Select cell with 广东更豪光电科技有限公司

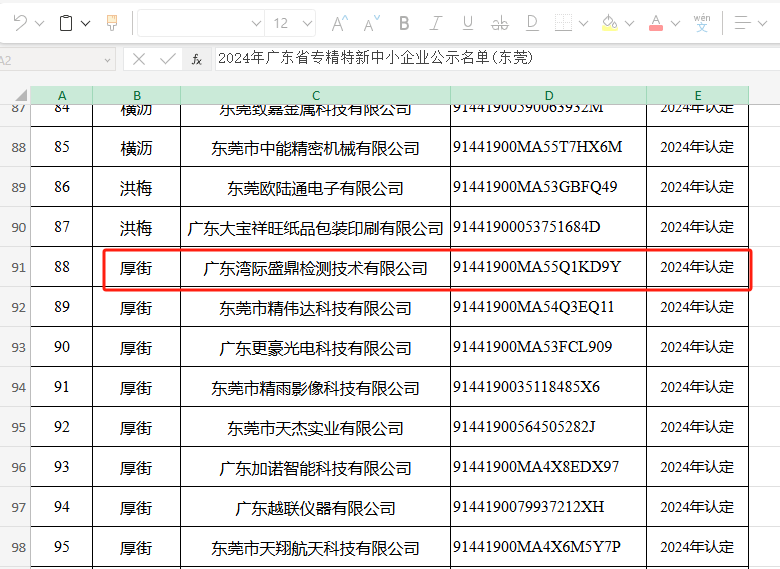tap(315, 348)
